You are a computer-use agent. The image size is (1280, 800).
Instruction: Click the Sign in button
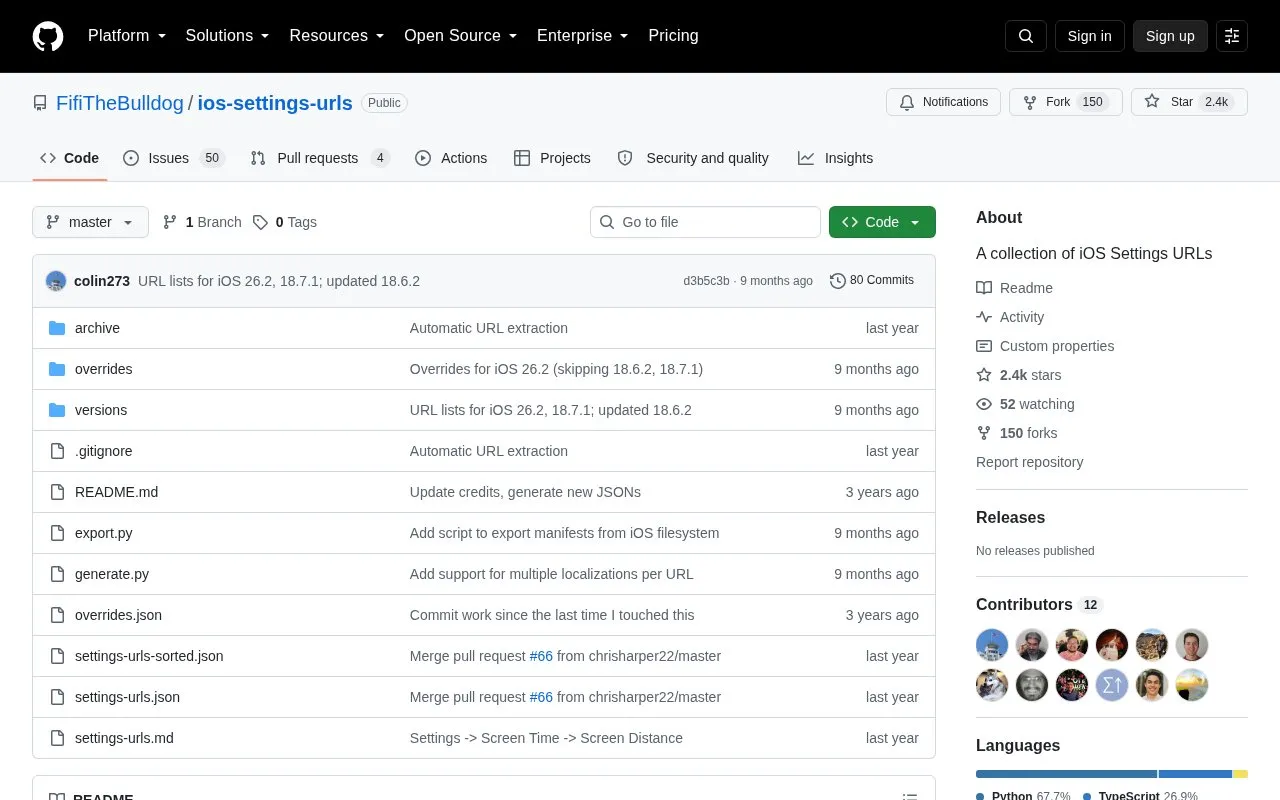(x=1089, y=36)
